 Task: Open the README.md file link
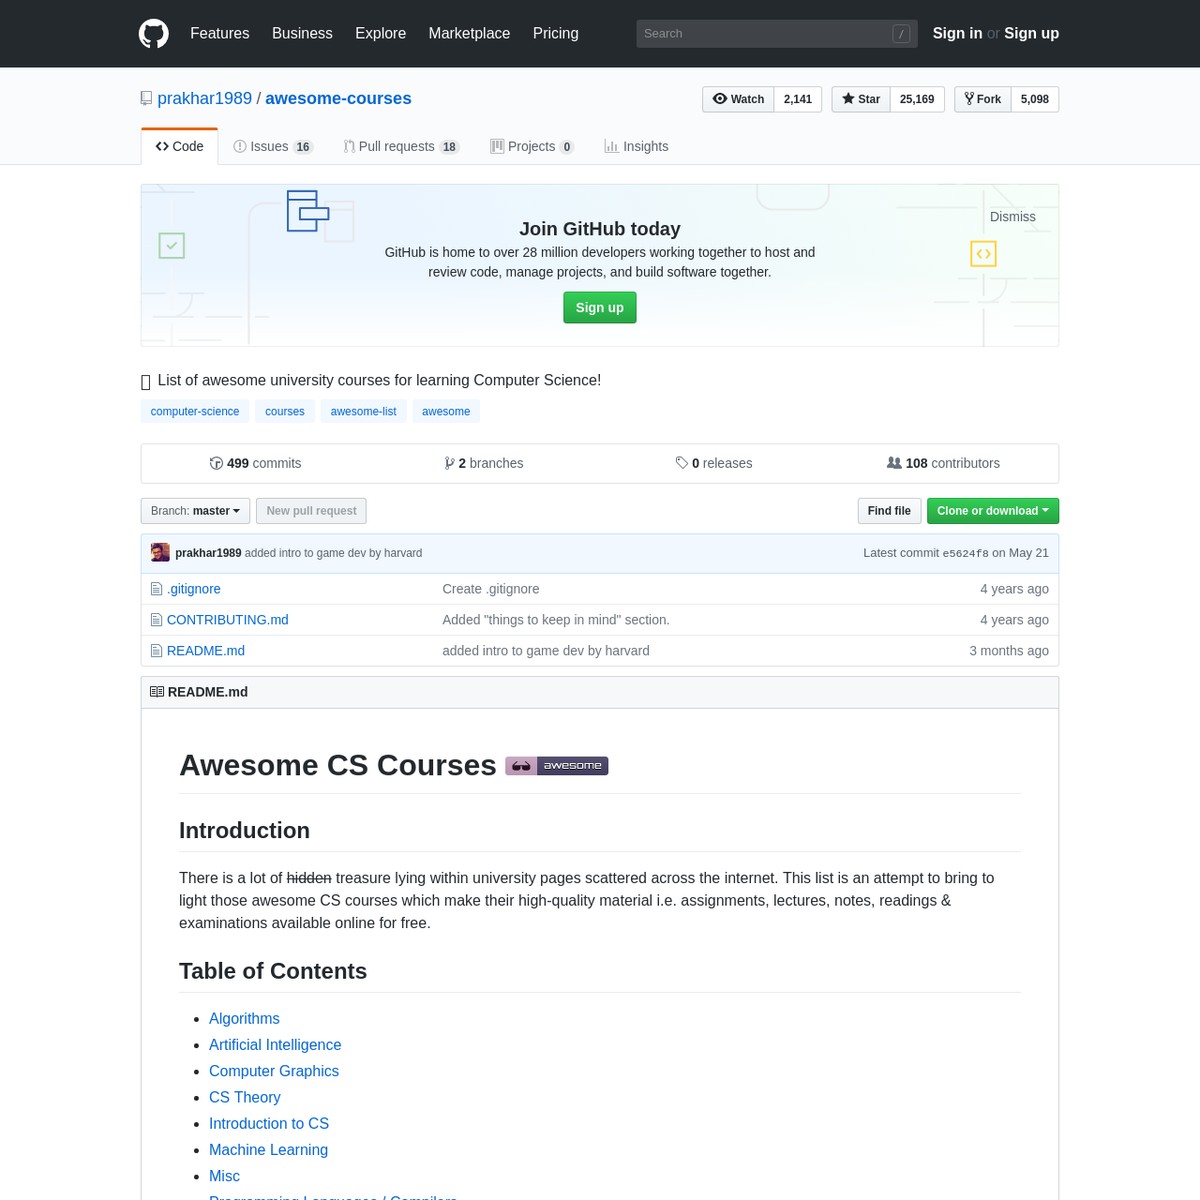[x=206, y=651]
